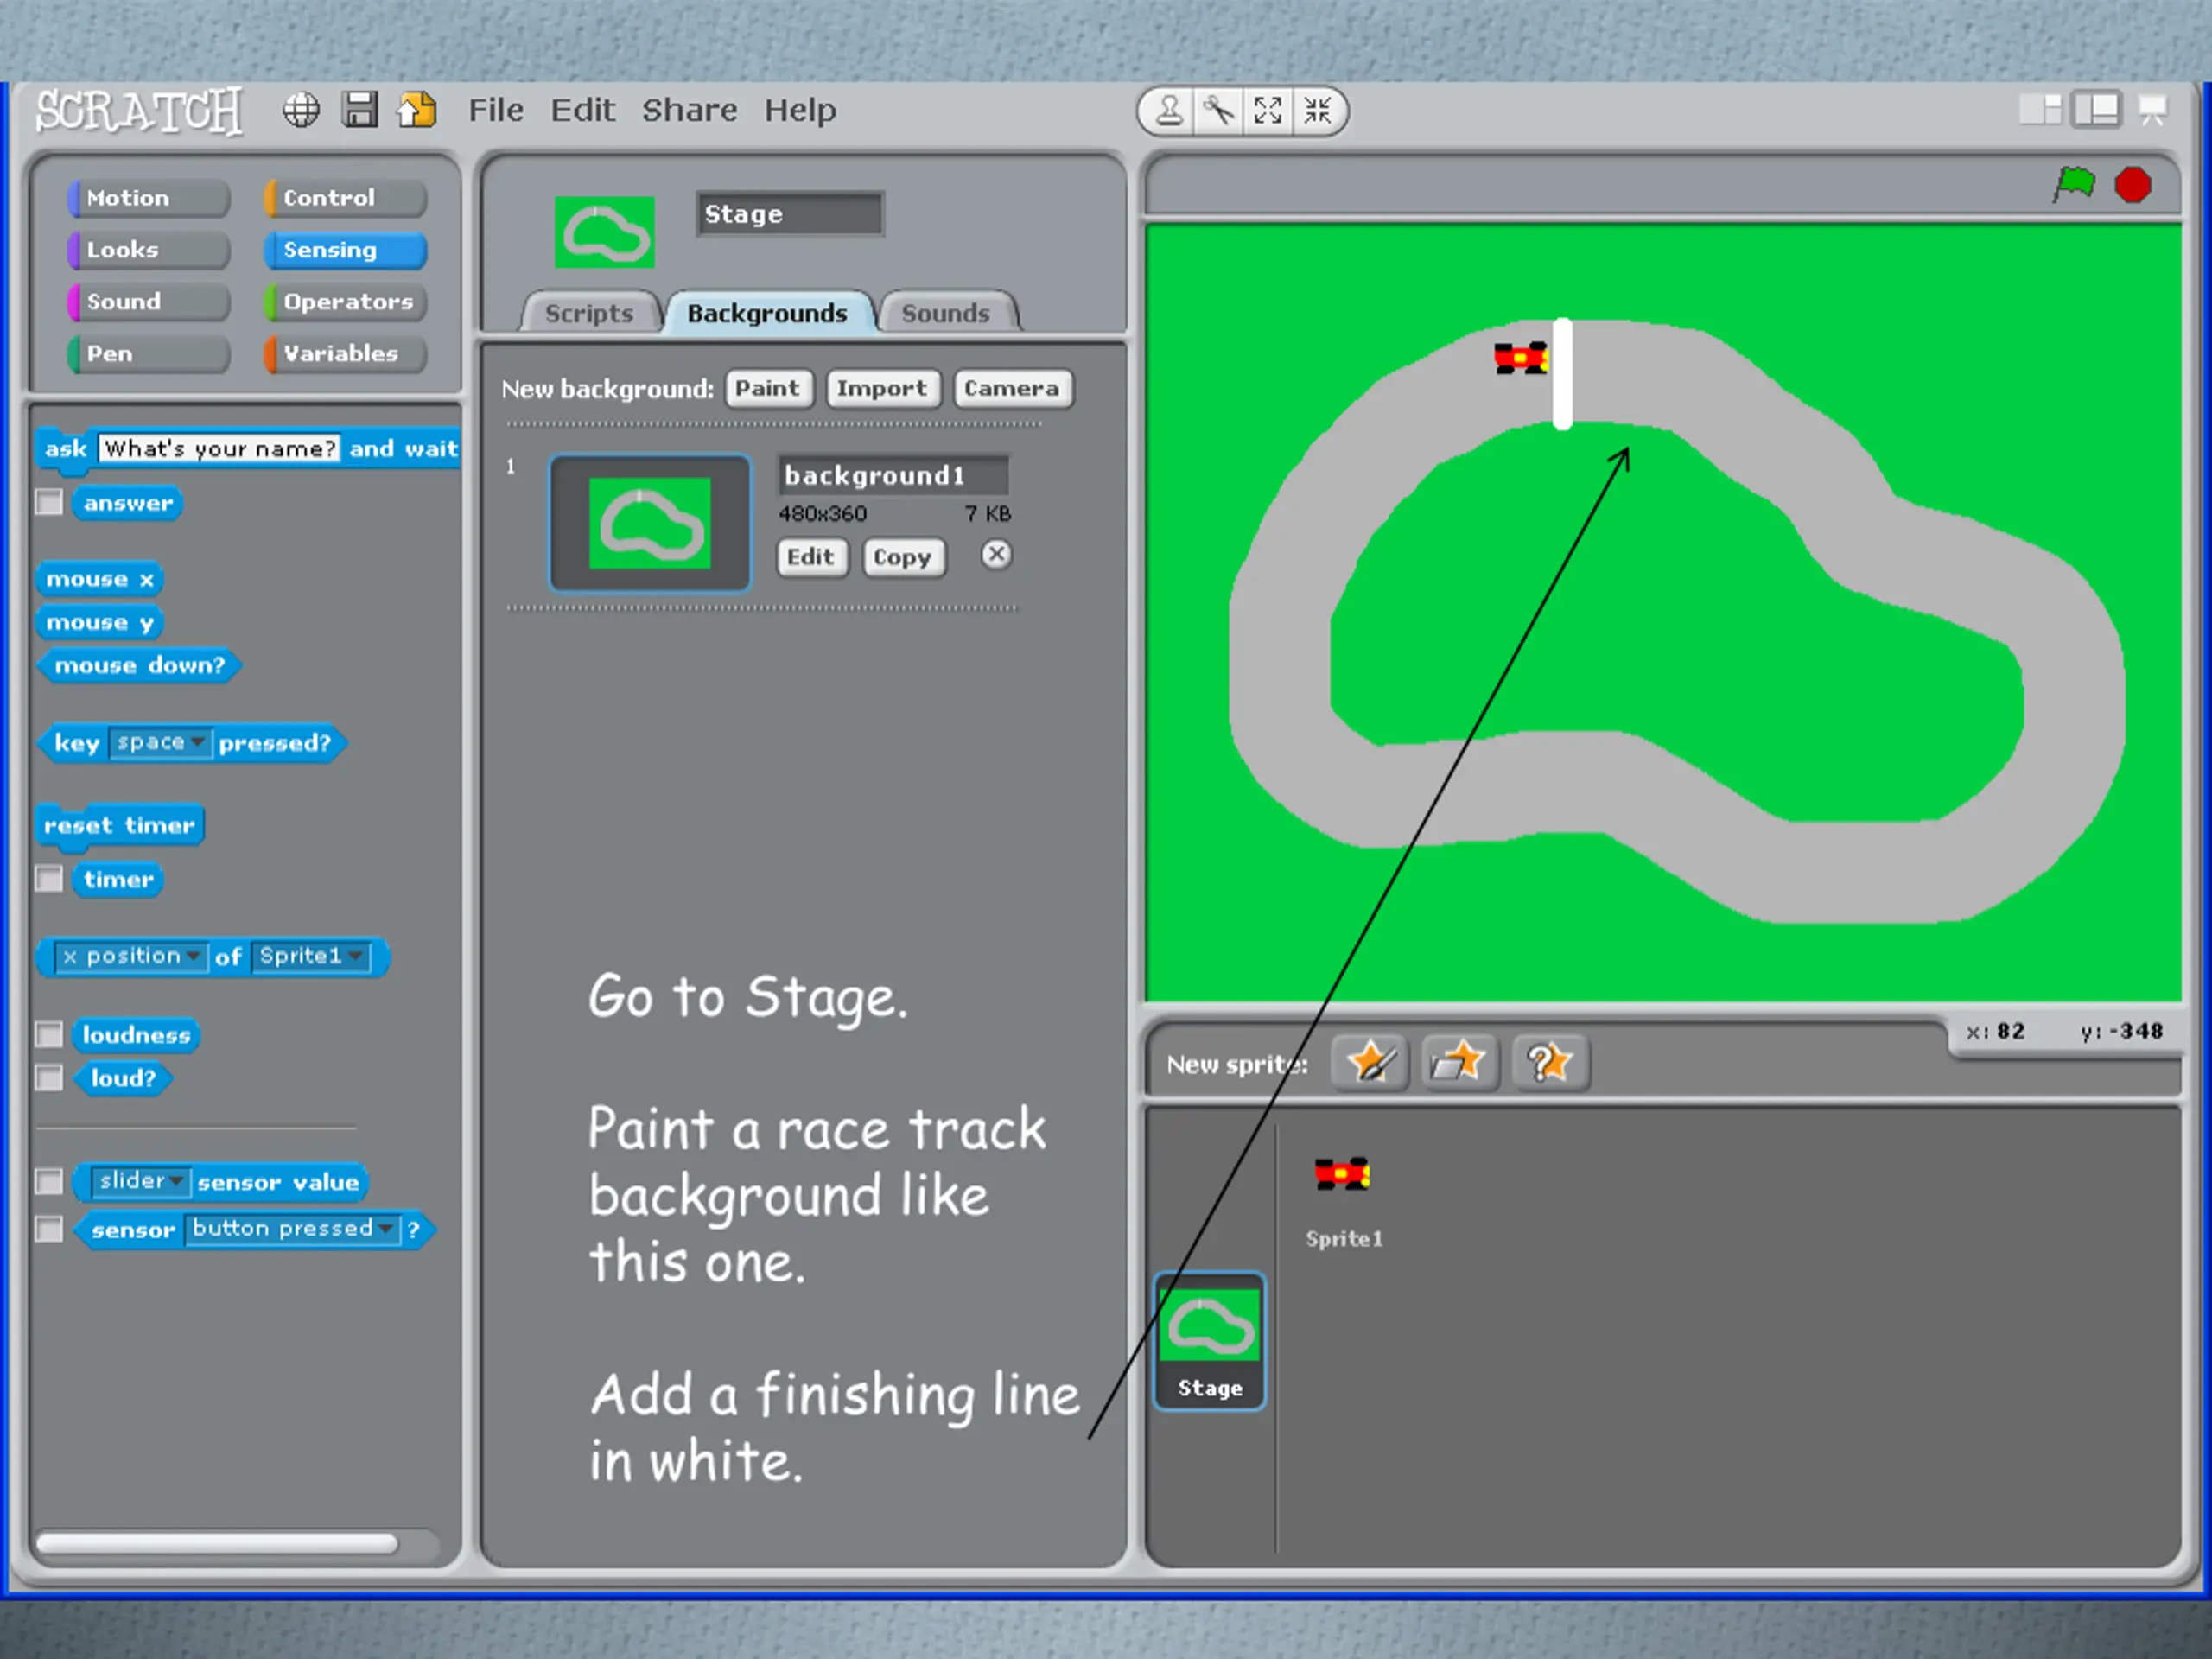Select the grow sprite tool
The height and width of the screenshot is (1659, 2212).
(x=1268, y=111)
